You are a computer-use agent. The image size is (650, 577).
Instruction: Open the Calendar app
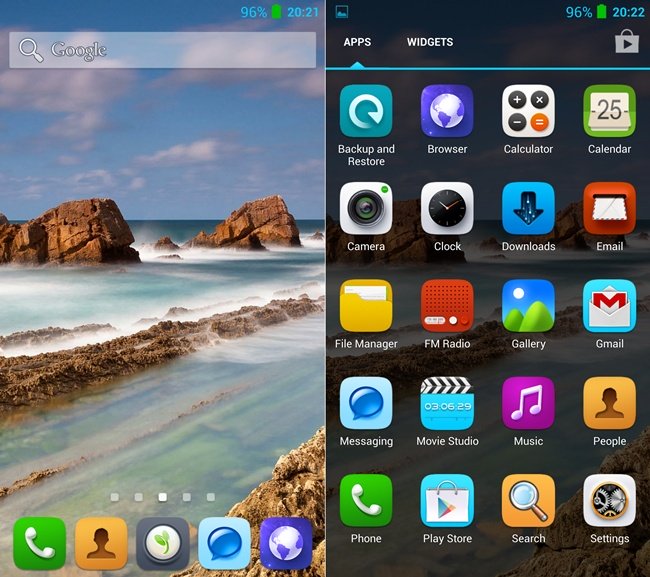(x=609, y=110)
